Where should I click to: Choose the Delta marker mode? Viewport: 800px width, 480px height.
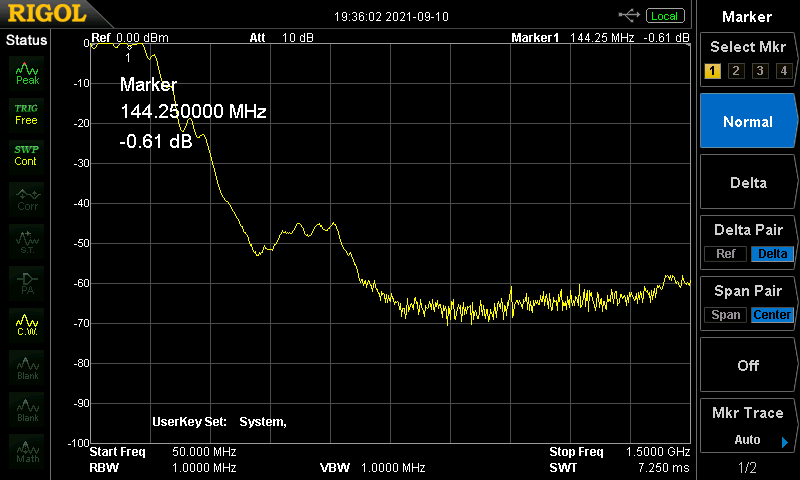click(748, 183)
